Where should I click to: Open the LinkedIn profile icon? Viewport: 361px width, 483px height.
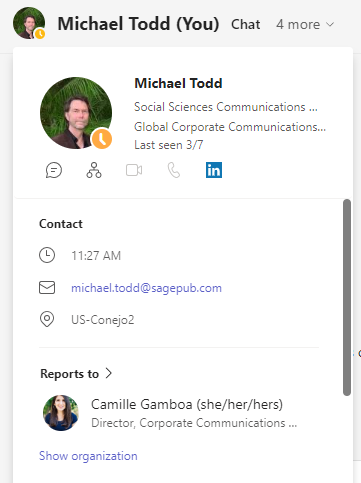pyautogui.click(x=214, y=170)
